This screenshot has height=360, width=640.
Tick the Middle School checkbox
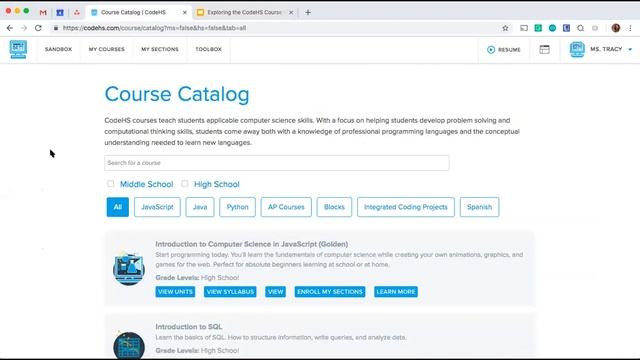(x=110, y=184)
